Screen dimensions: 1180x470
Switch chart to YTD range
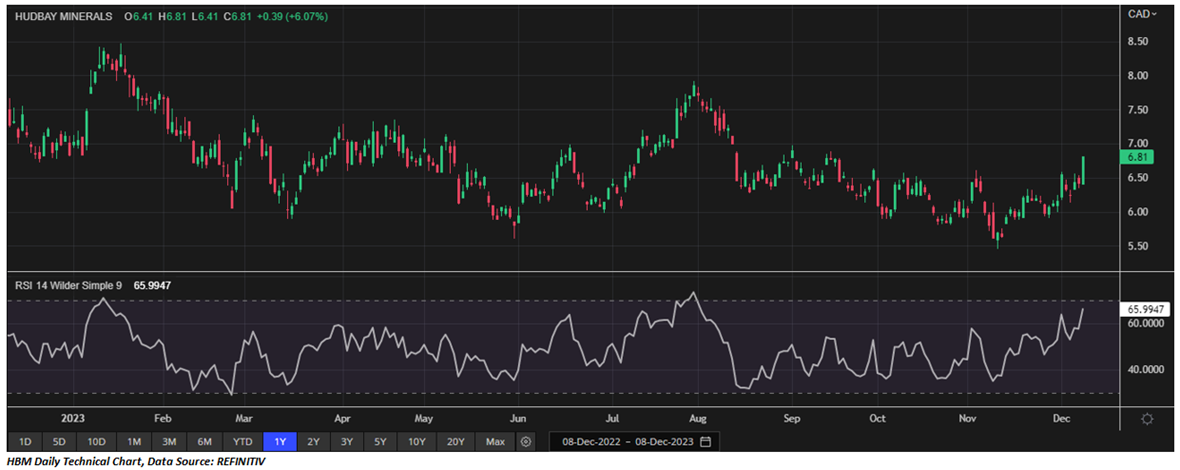pos(242,441)
